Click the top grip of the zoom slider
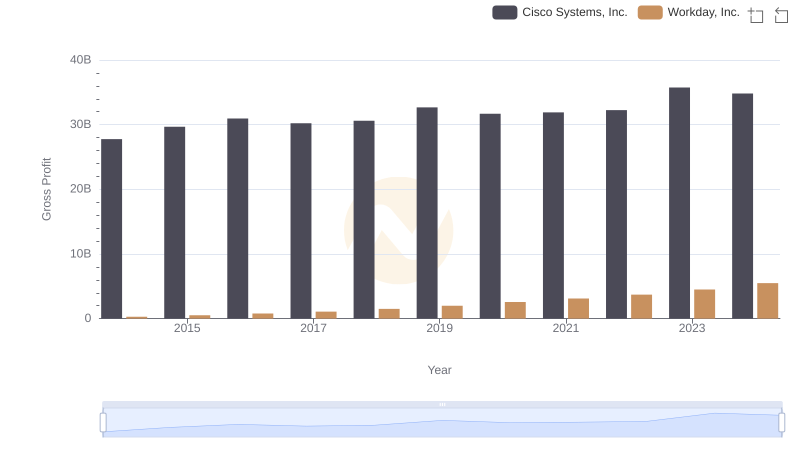The height and width of the screenshot is (461, 800). pos(442,404)
